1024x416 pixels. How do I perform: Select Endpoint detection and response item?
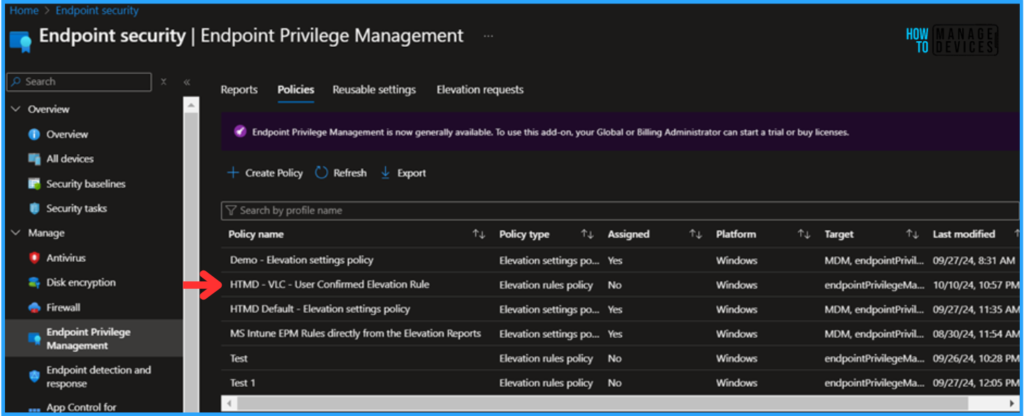pyautogui.click(x=99, y=377)
